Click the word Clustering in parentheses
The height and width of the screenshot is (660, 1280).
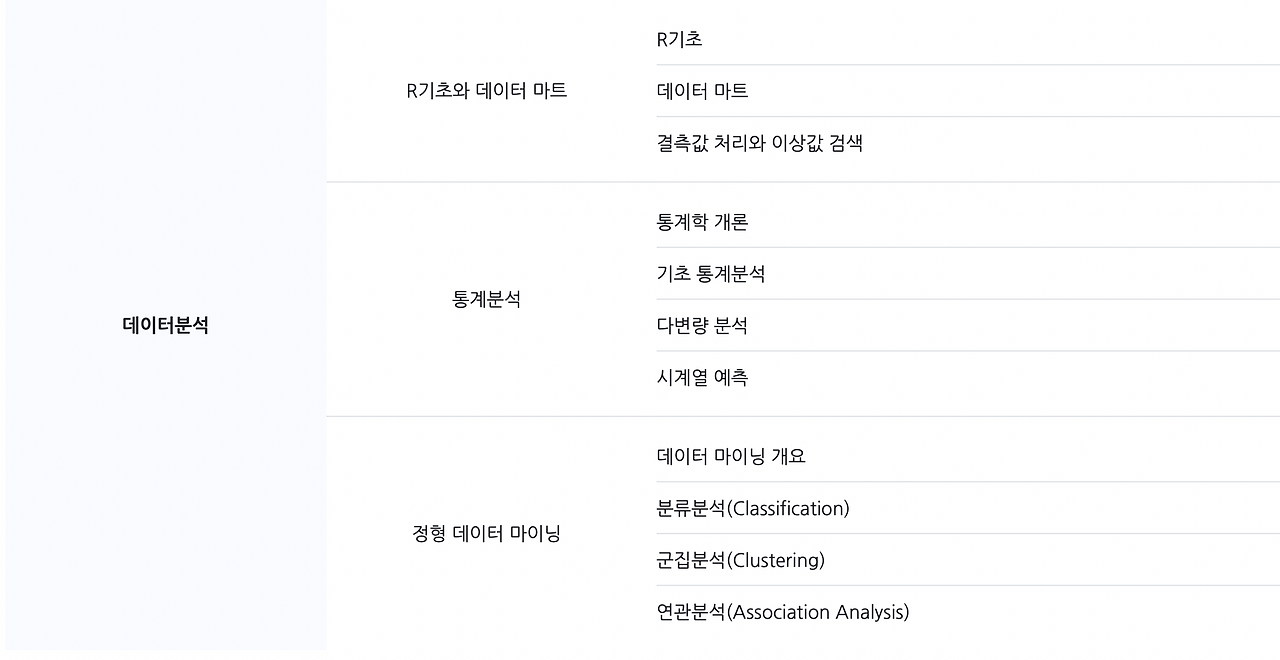(775, 560)
